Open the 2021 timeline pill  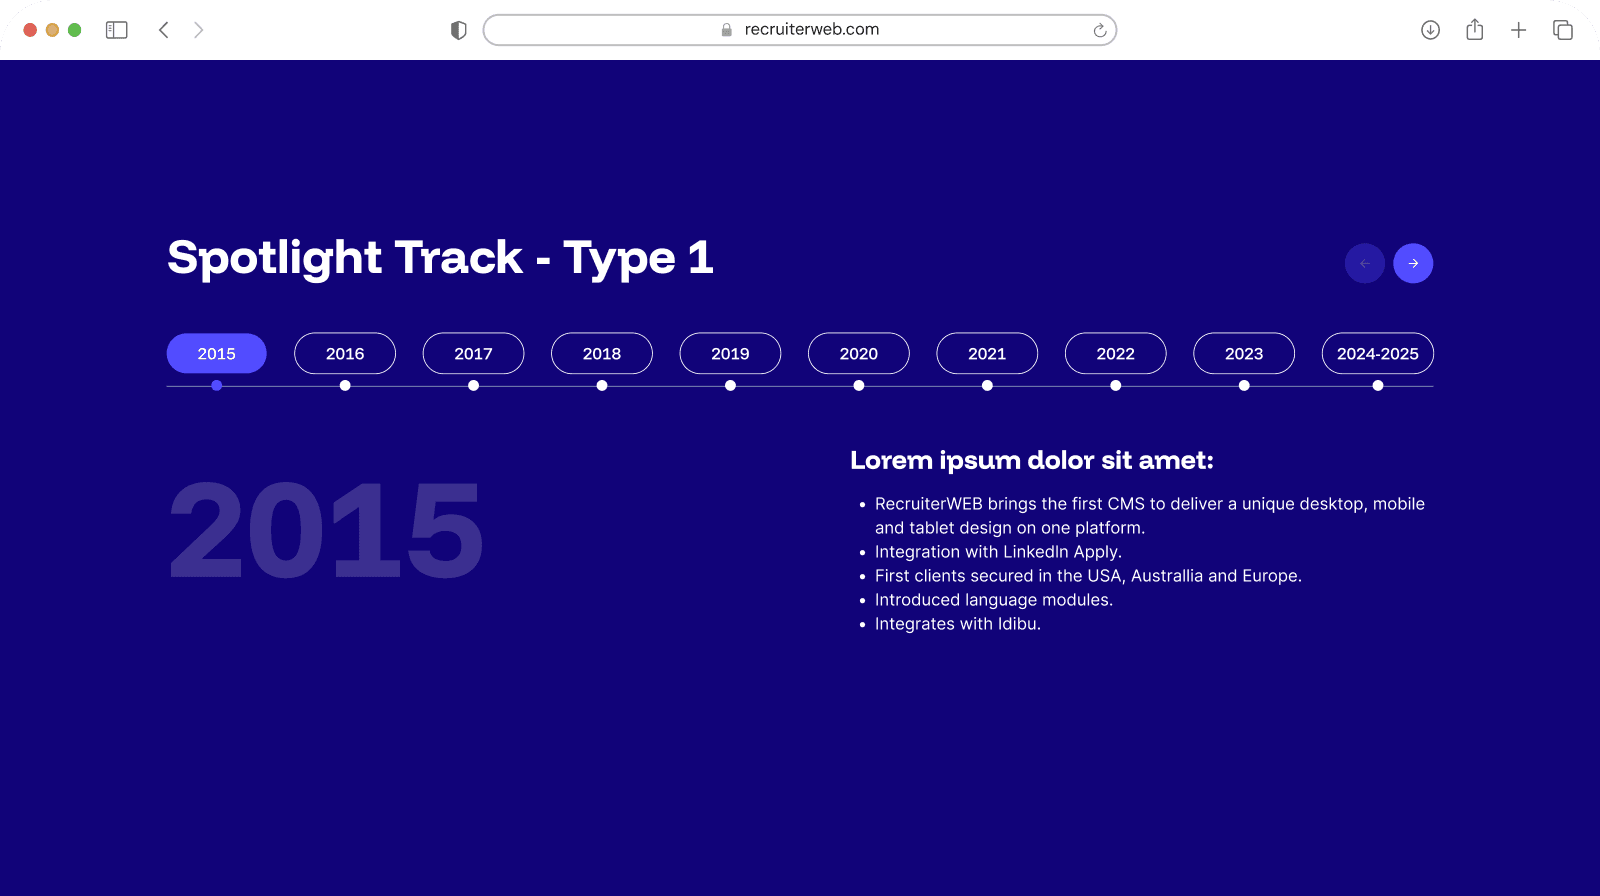click(987, 353)
